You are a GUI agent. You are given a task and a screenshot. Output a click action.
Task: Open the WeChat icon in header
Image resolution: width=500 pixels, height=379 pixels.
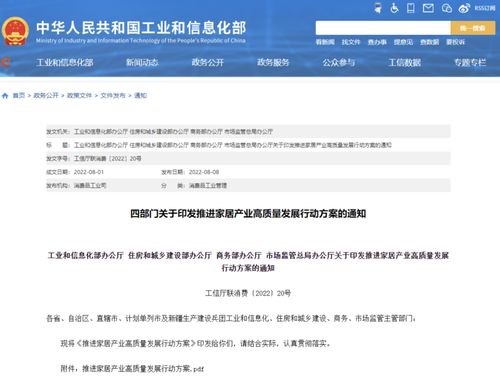pyautogui.click(x=446, y=8)
